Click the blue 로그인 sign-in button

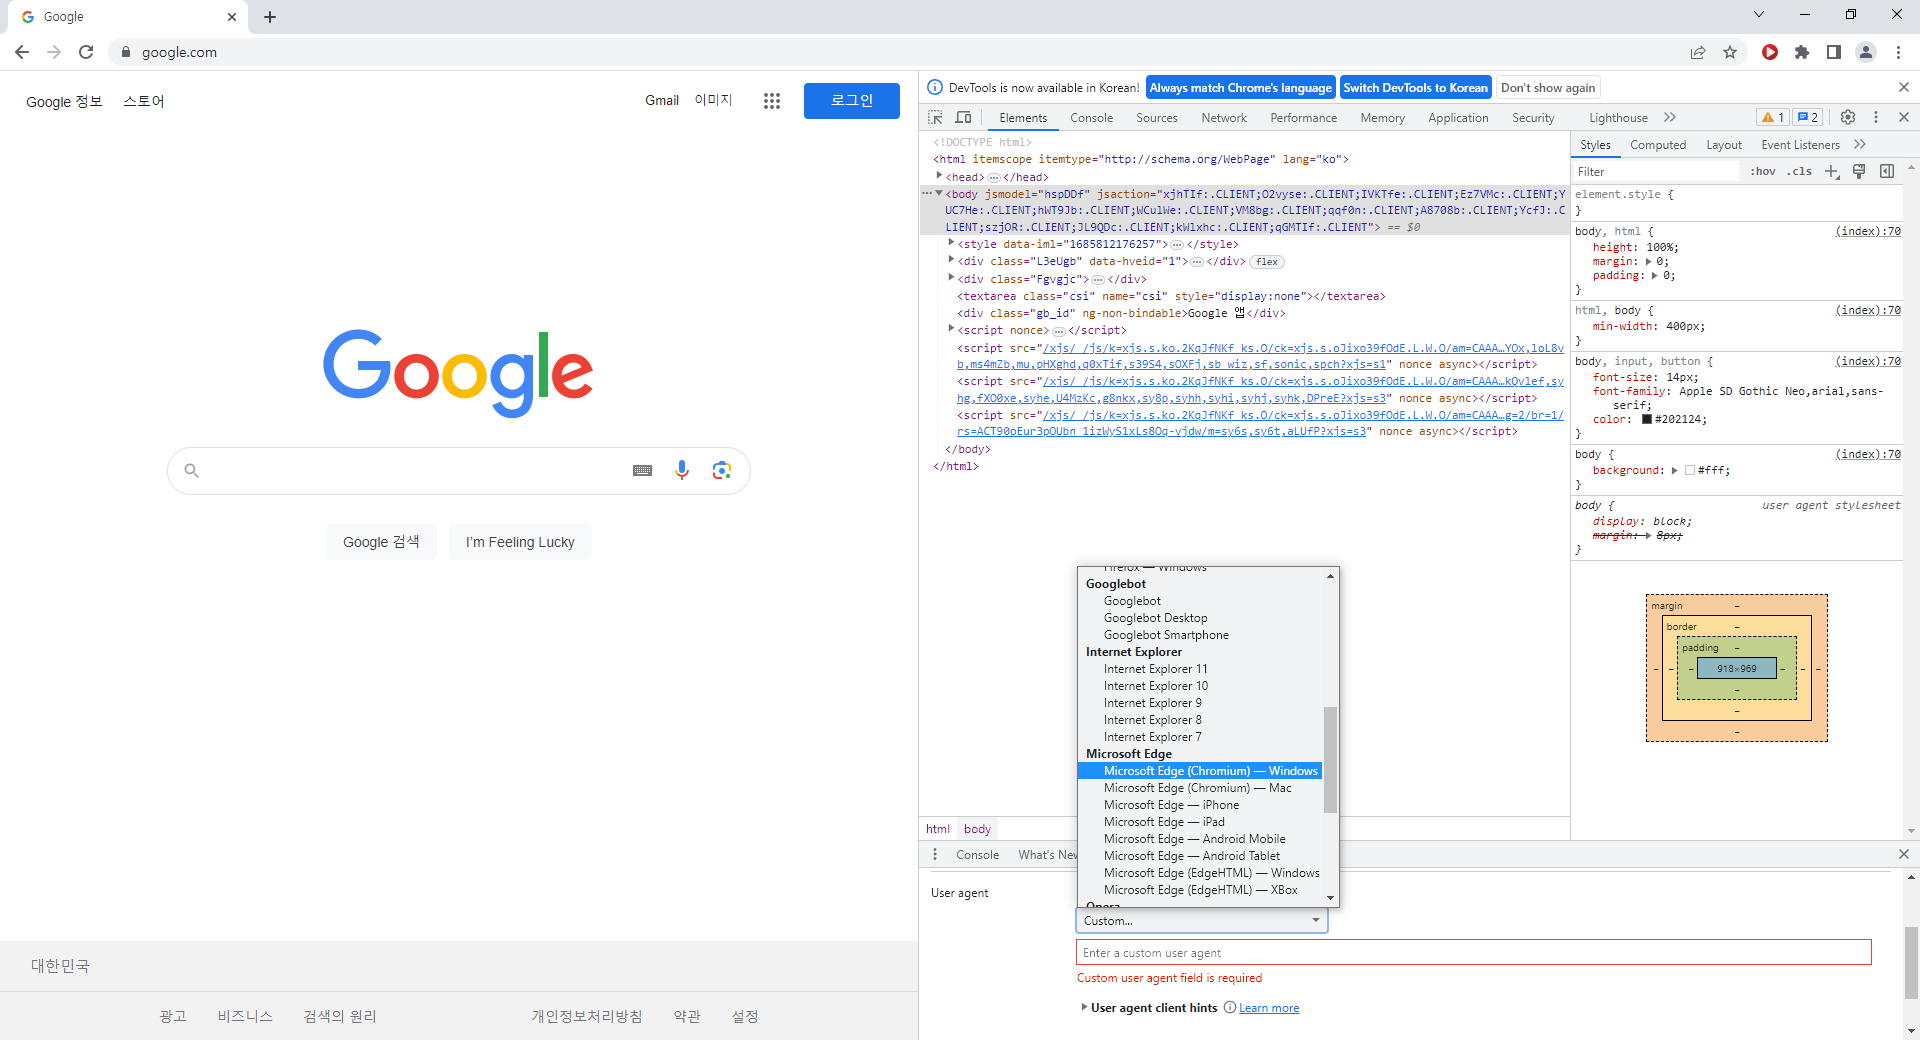point(852,101)
